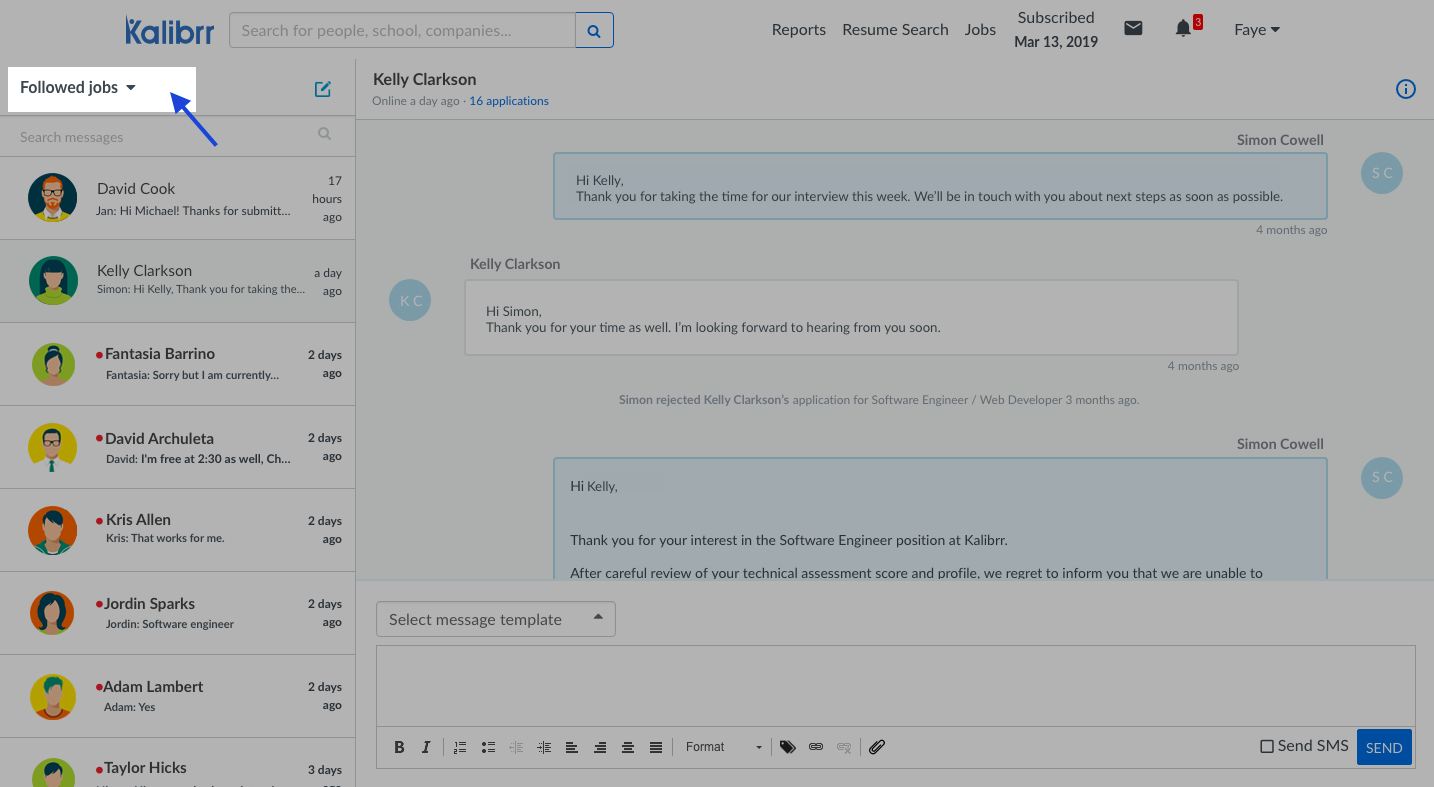Go to the Reports menu
The image size is (1434, 787).
tap(798, 30)
